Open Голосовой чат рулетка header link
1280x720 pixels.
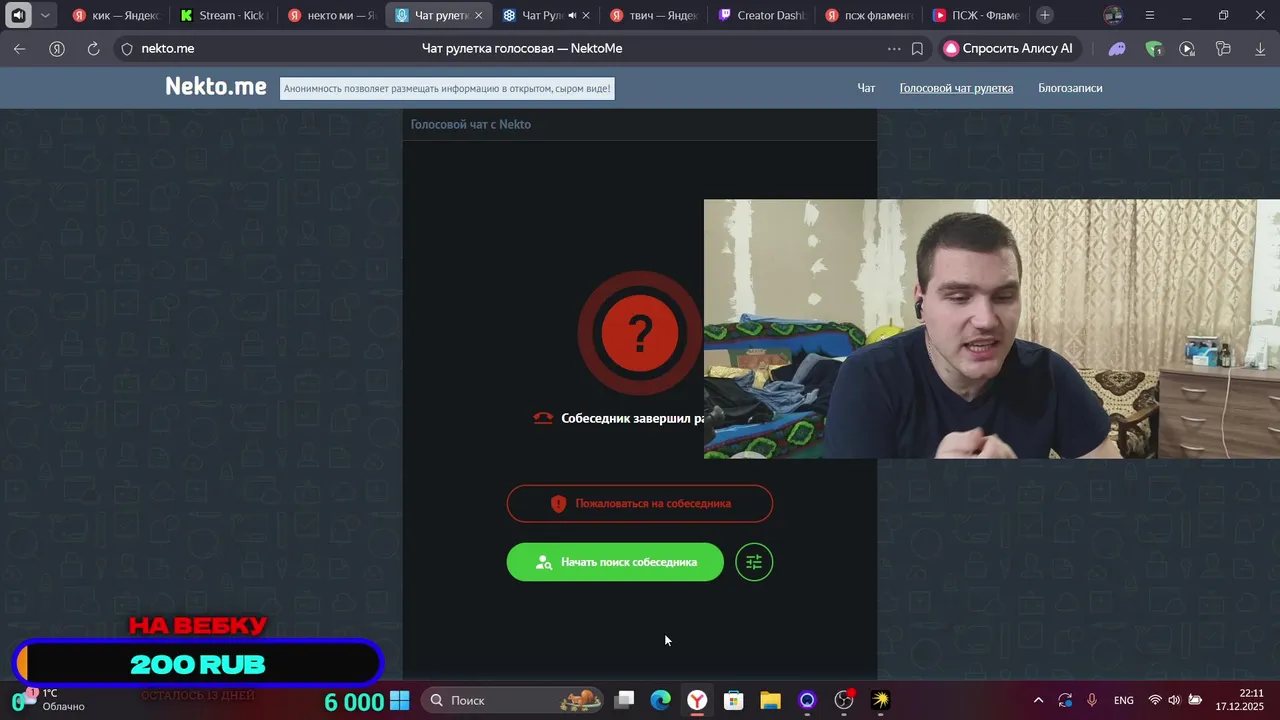click(x=956, y=88)
